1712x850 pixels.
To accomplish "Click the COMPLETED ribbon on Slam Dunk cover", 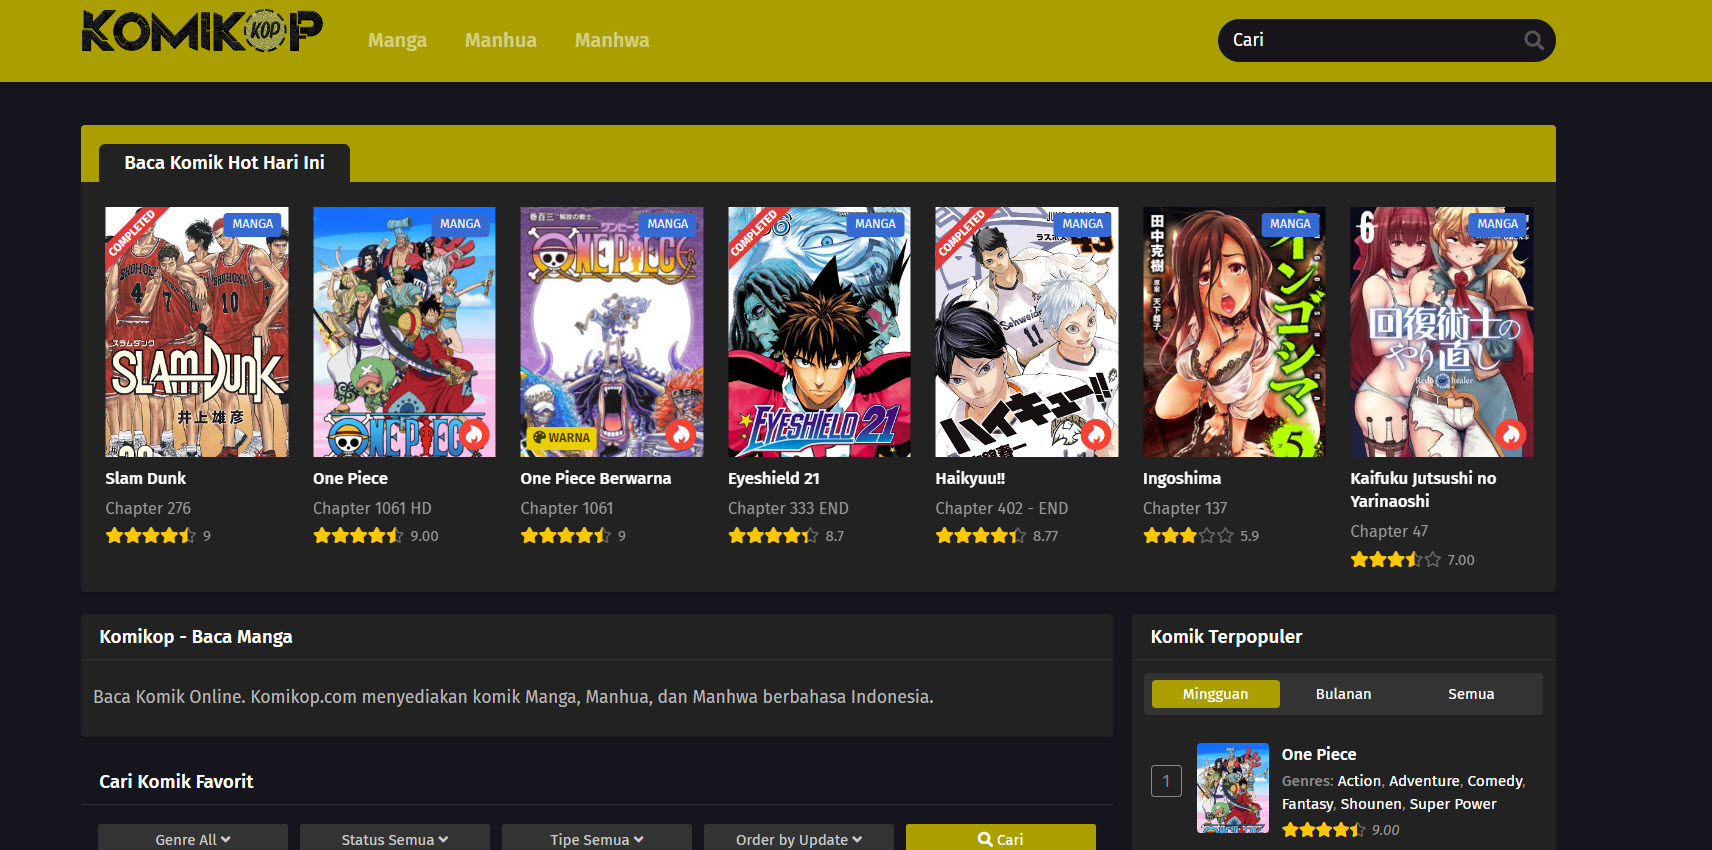I will click(x=132, y=233).
